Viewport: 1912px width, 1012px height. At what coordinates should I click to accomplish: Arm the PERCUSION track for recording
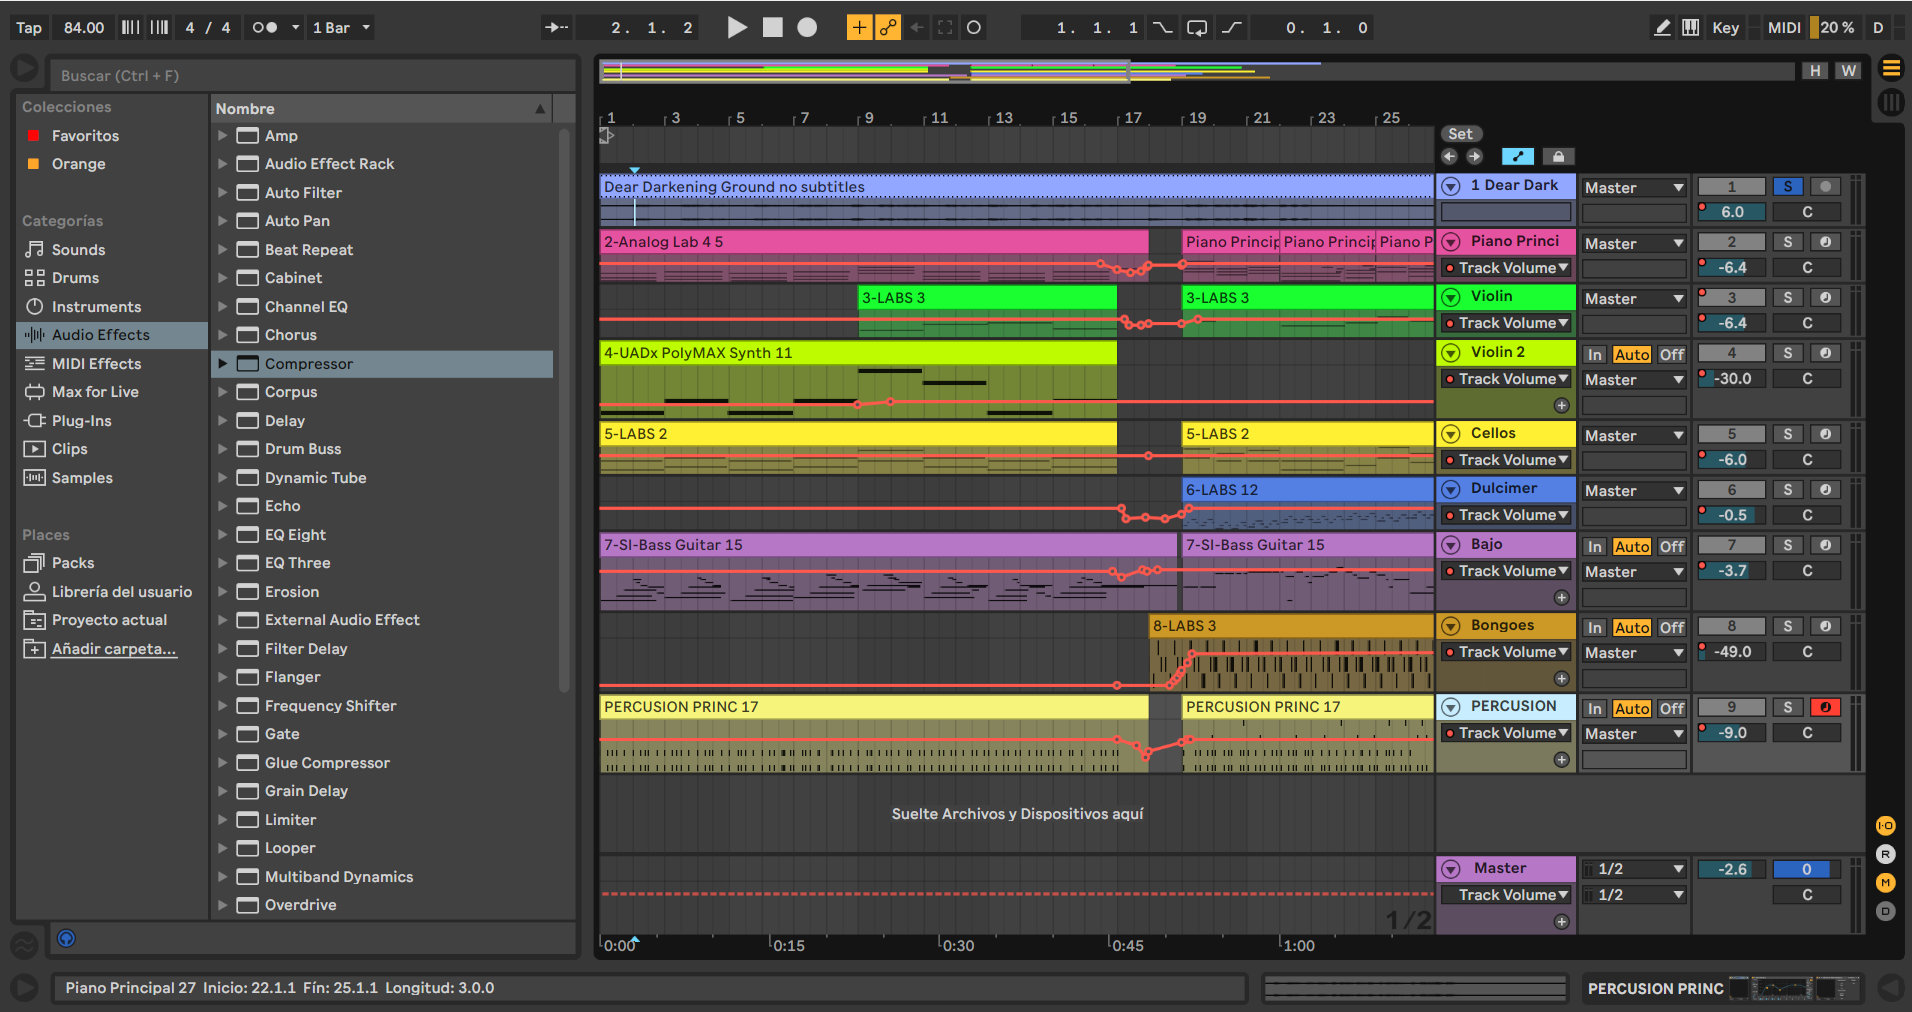tap(1825, 708)
